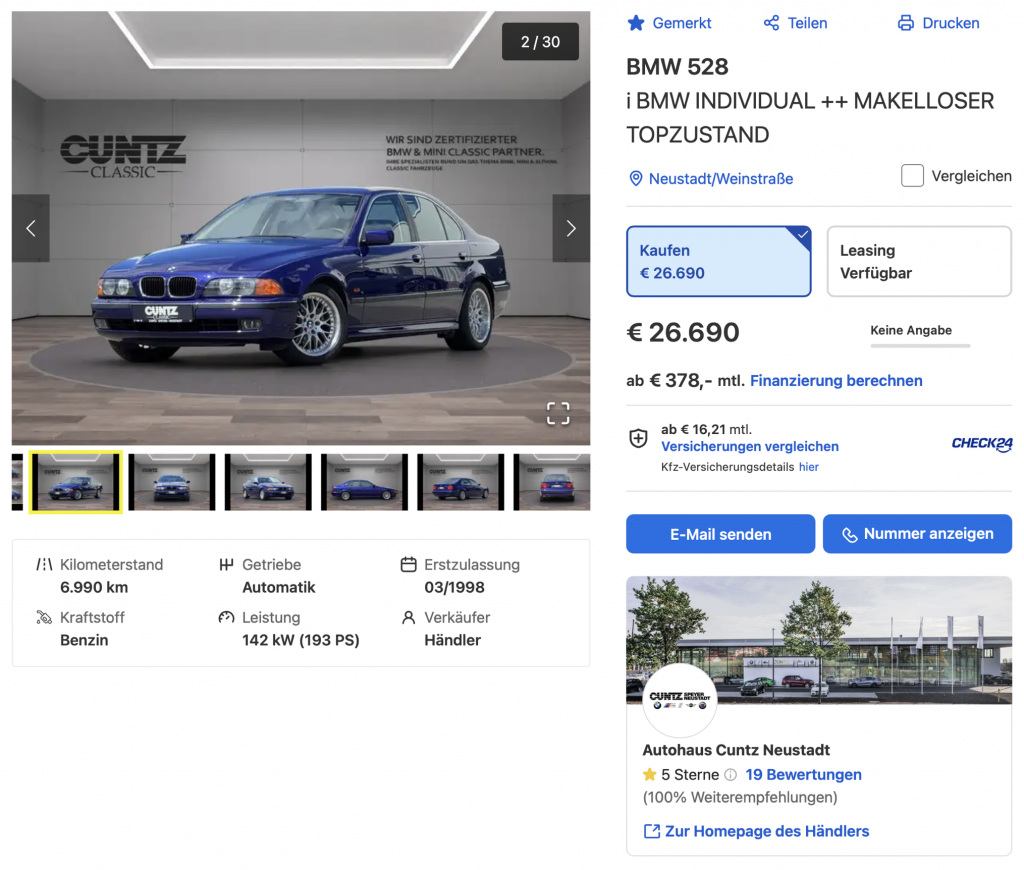Click the Drucken printer icon
Image resolution: width=1024 pixels, height=870 pixels.
point(905,23)
